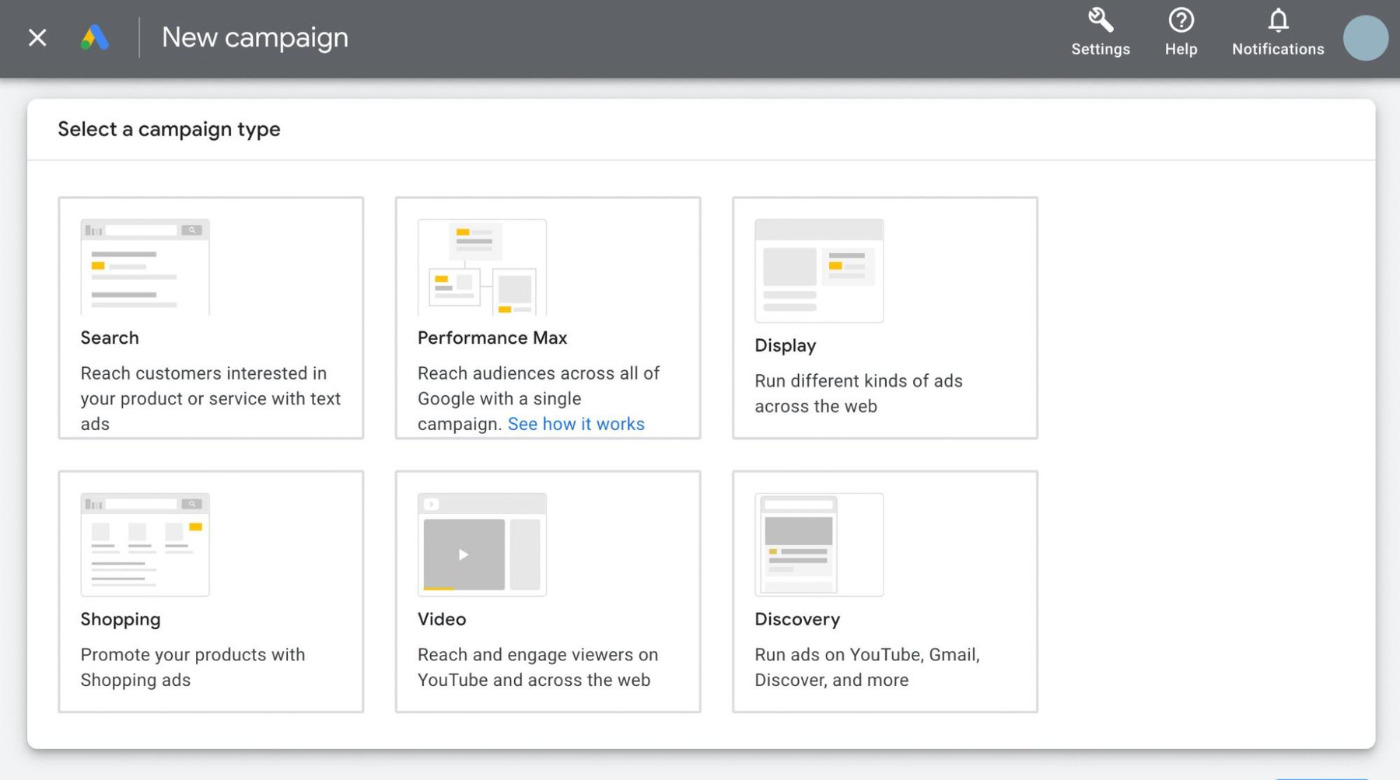Click the Performance Max illustration icon
The width and height of the screenshot is (1400, 780).
pyautogui.click(x=482, y=267)
